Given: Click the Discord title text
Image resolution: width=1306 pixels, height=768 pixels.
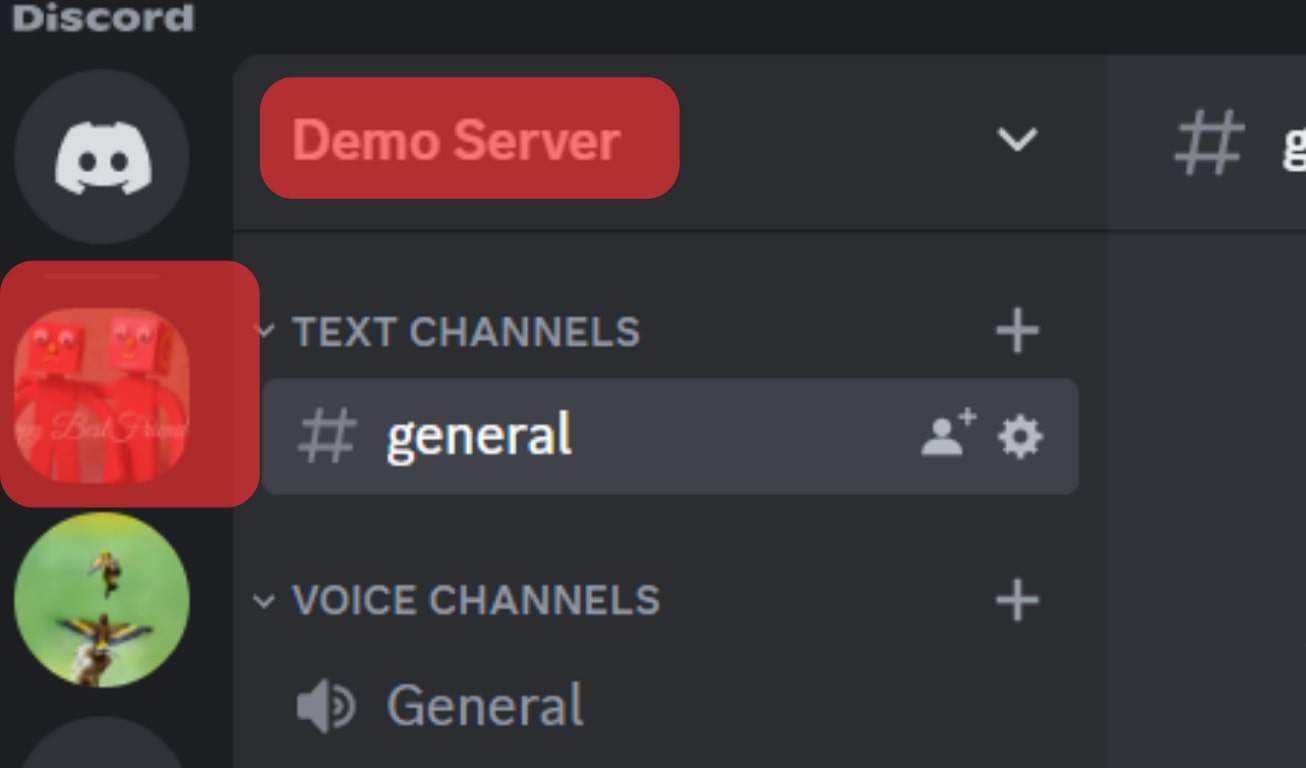Looking at the screenshot, I should coord(103,18).
